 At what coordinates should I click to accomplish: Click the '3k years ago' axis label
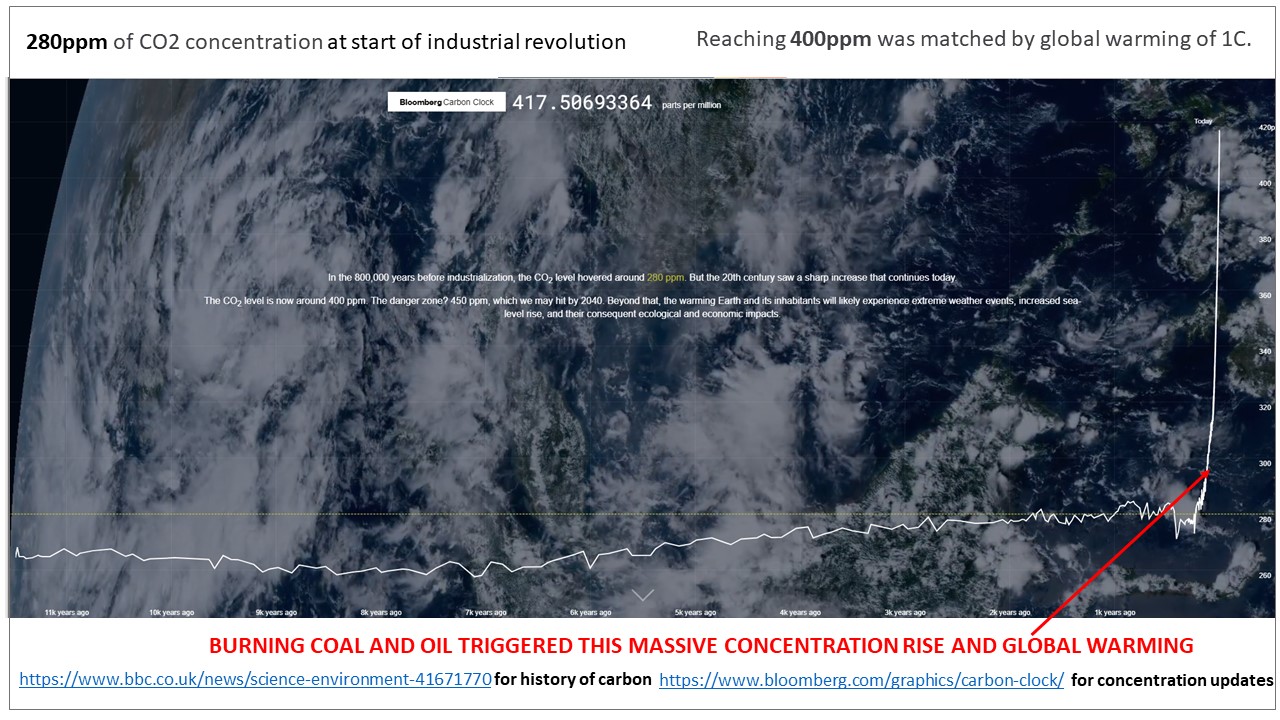pyautogui.click(x=905, y=612)
